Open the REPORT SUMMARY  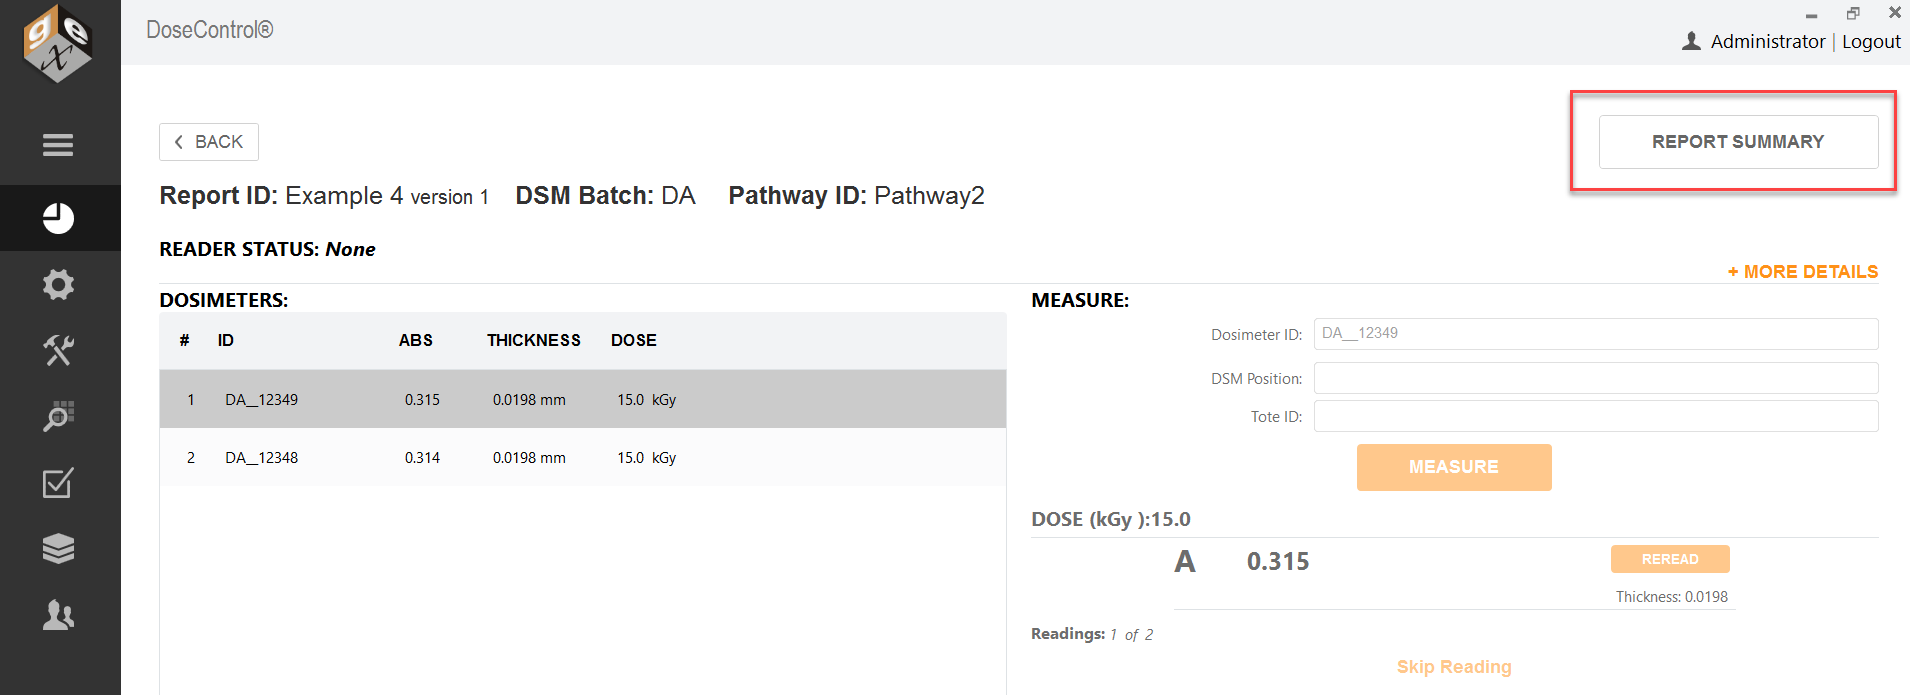pos(1738,142)
